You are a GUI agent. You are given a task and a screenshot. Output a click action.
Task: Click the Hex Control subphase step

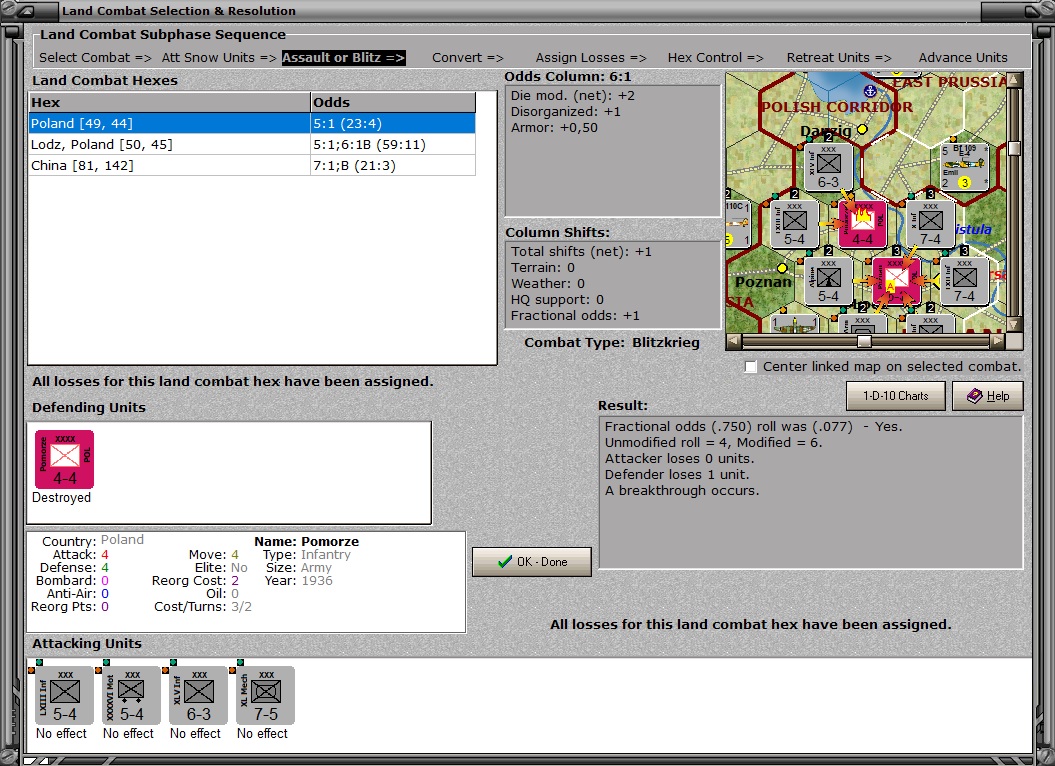pos(715,58)
